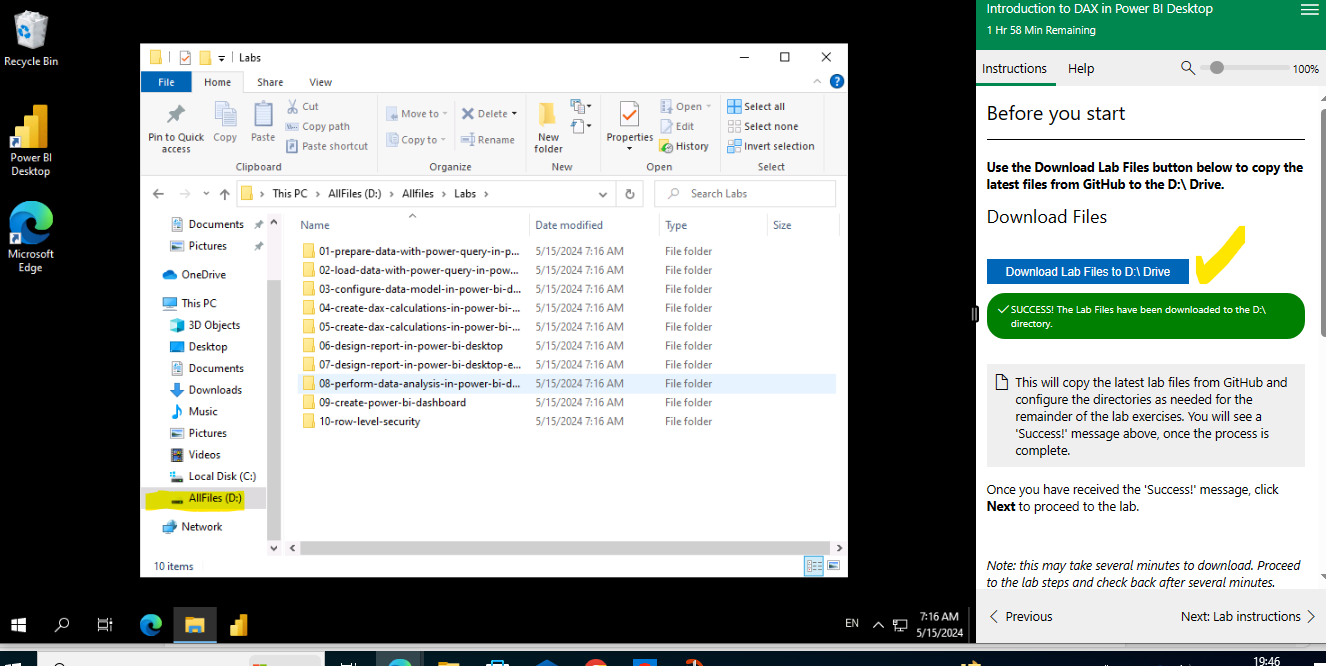Image resolution: width=1326 pixels, height=666 pixels.
Task: Open the address bar dropdown arrow
Action: tap(602, 193)
